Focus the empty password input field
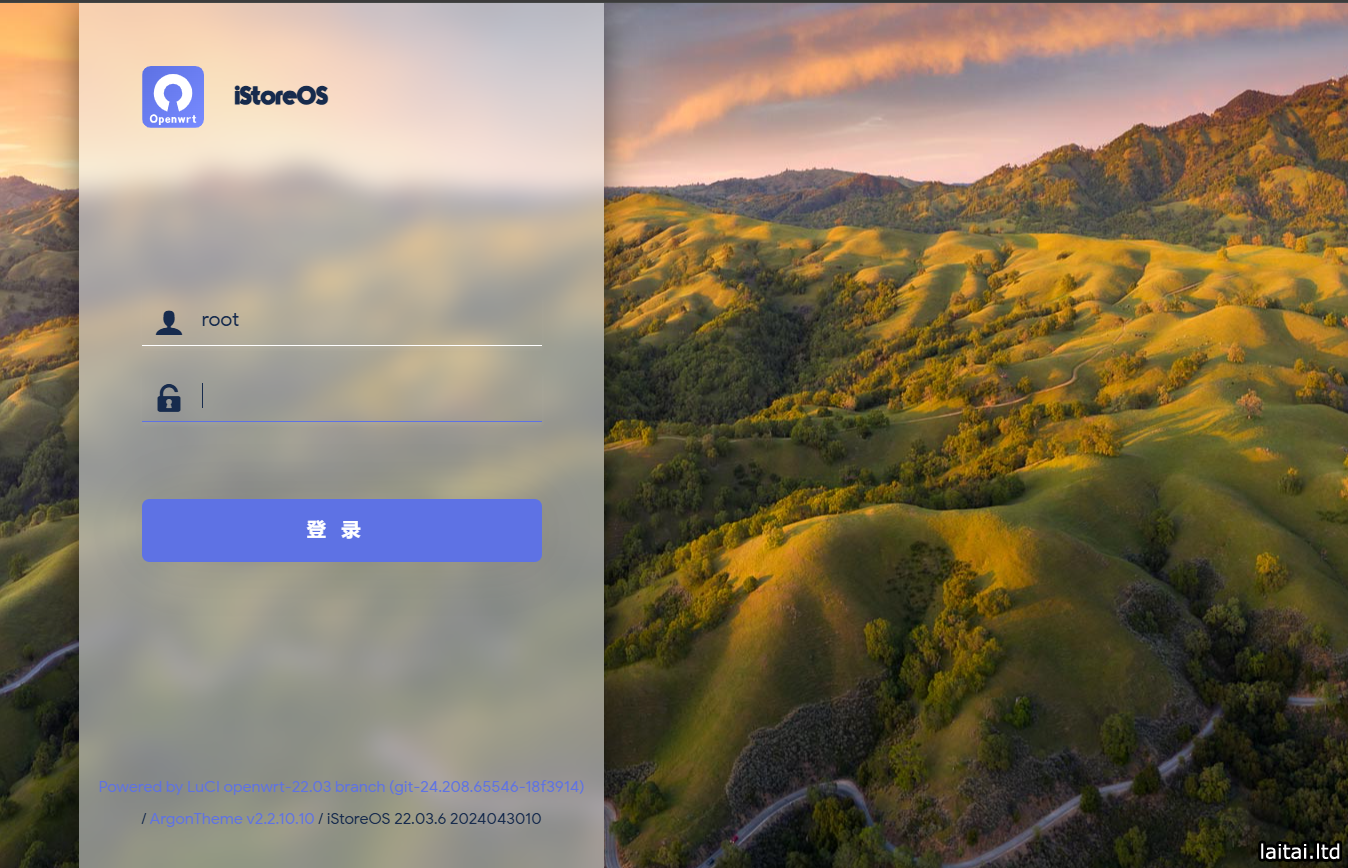1348x868 pixels. click(342, 396)
